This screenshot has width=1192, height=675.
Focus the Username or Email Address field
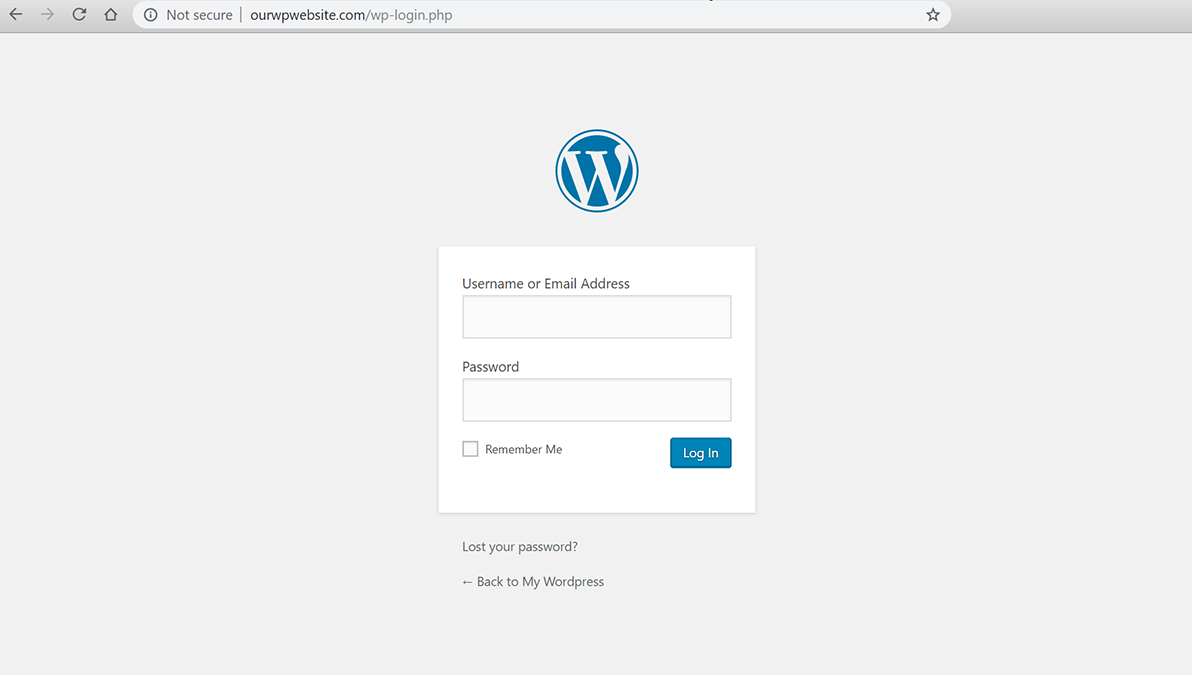click(597, 317)
